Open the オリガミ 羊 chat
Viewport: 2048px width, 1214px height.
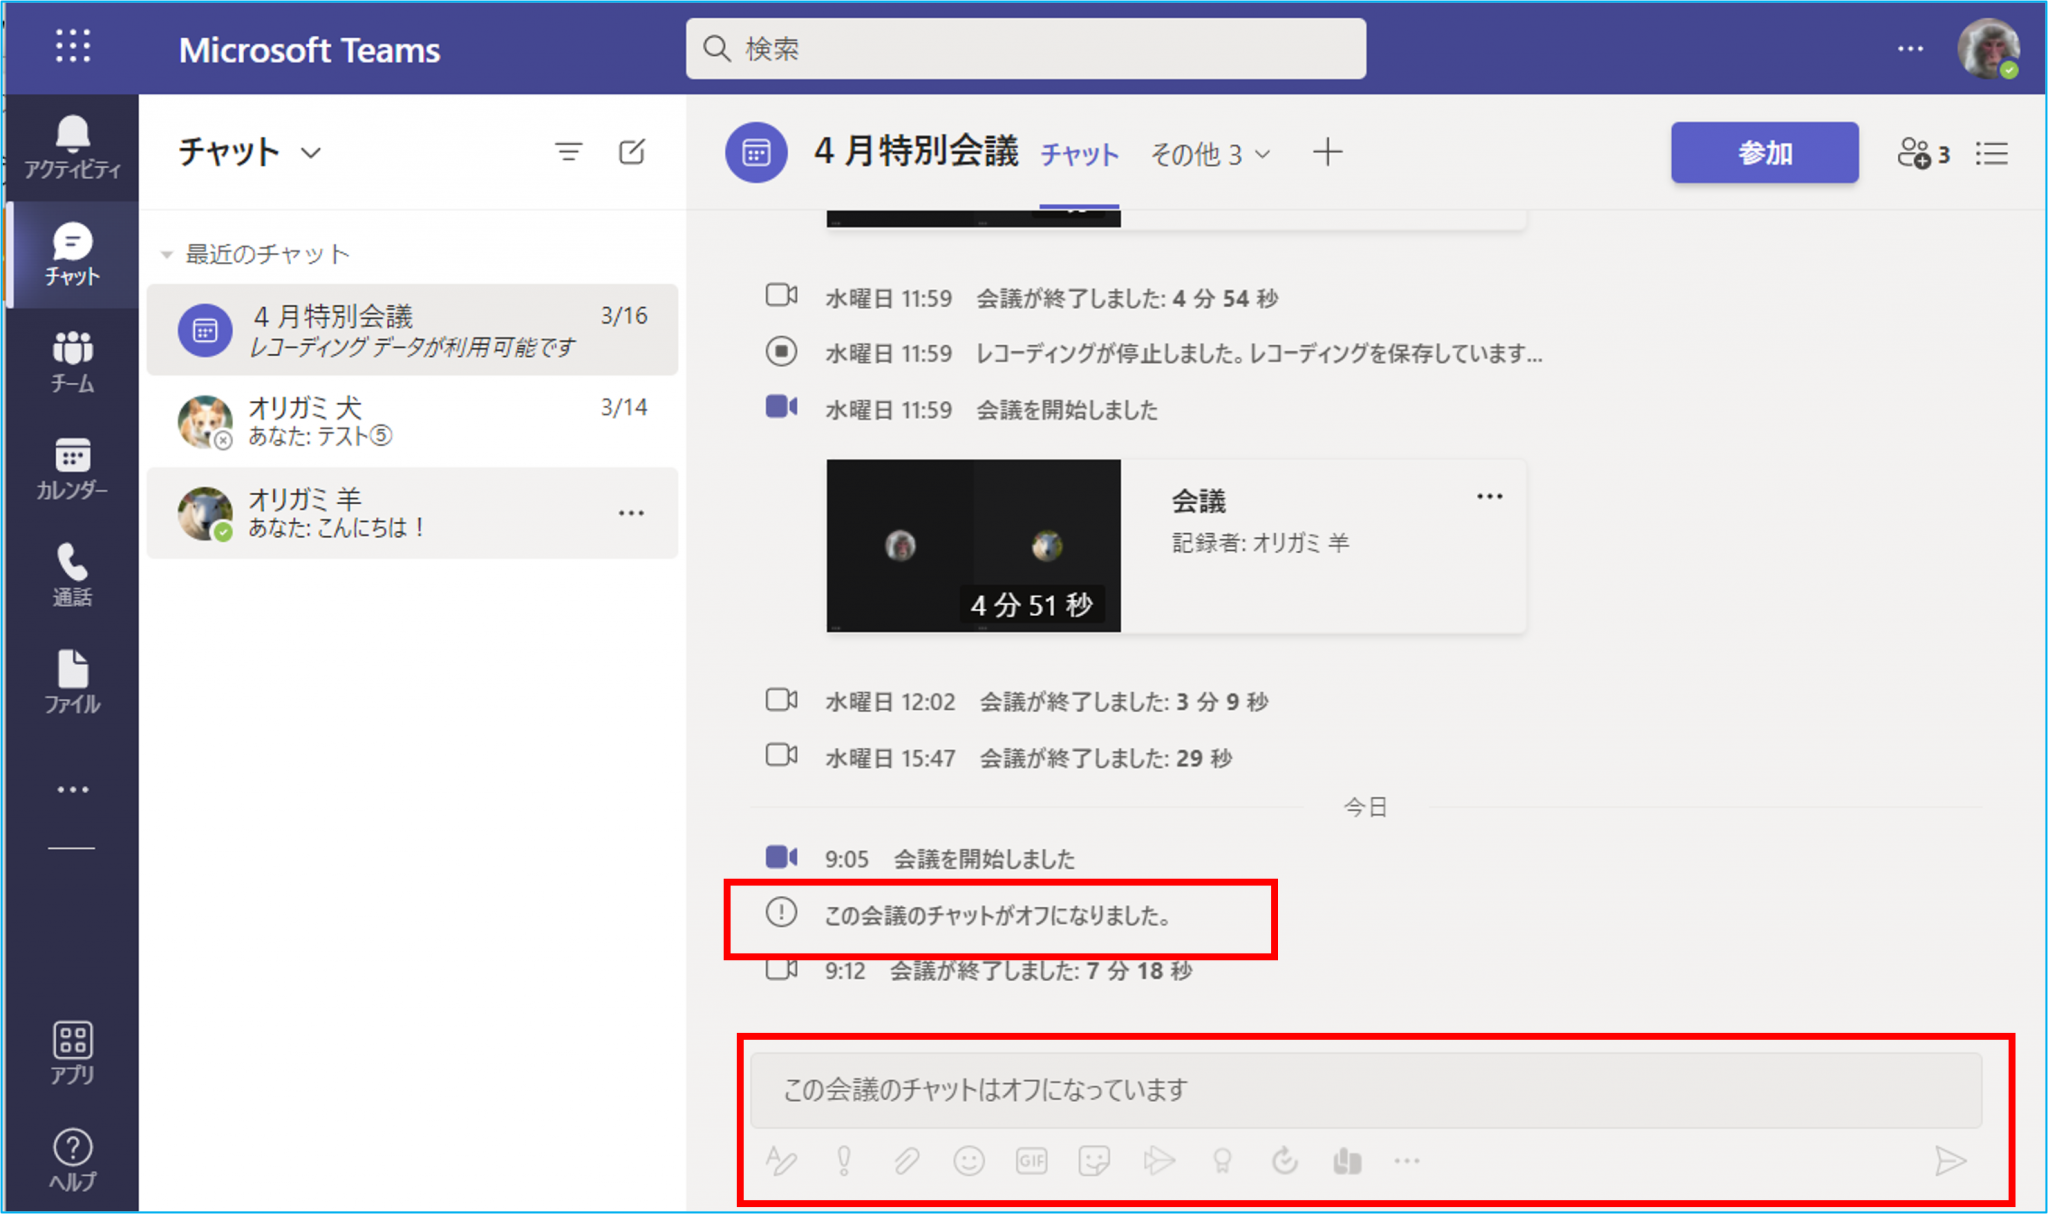pyautogui.click(x=412, y=513)
